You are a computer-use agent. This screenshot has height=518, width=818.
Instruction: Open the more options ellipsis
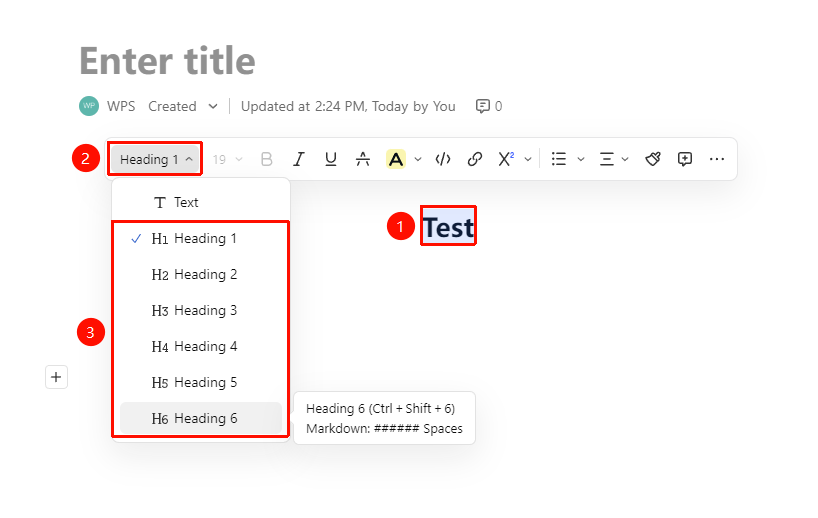(717, 159)
